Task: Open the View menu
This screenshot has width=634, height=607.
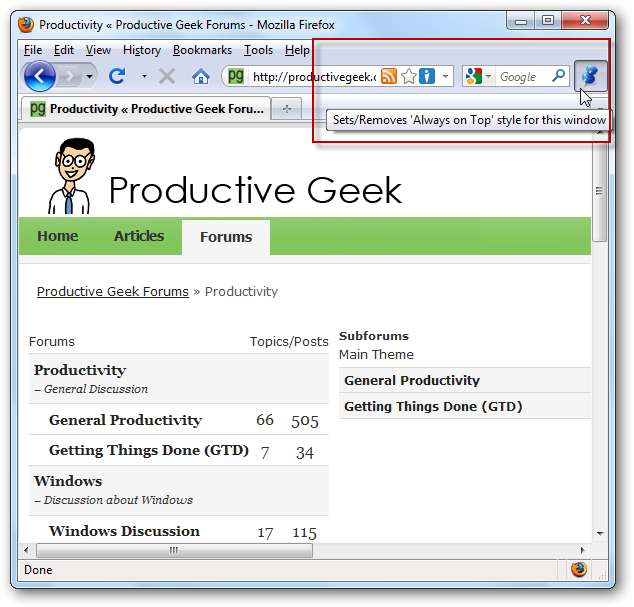Action: click(x=98, y=50)
